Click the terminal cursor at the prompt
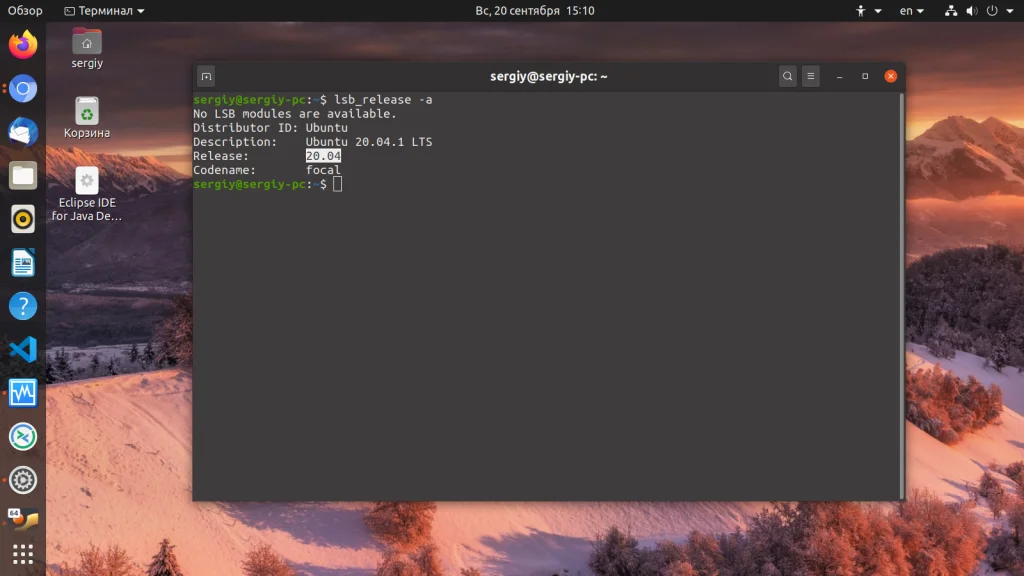 click(x=337, y=184)
